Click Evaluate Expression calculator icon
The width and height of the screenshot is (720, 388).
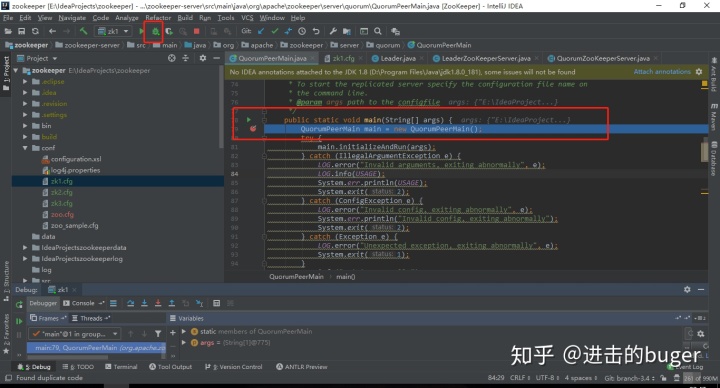[216, 303]
